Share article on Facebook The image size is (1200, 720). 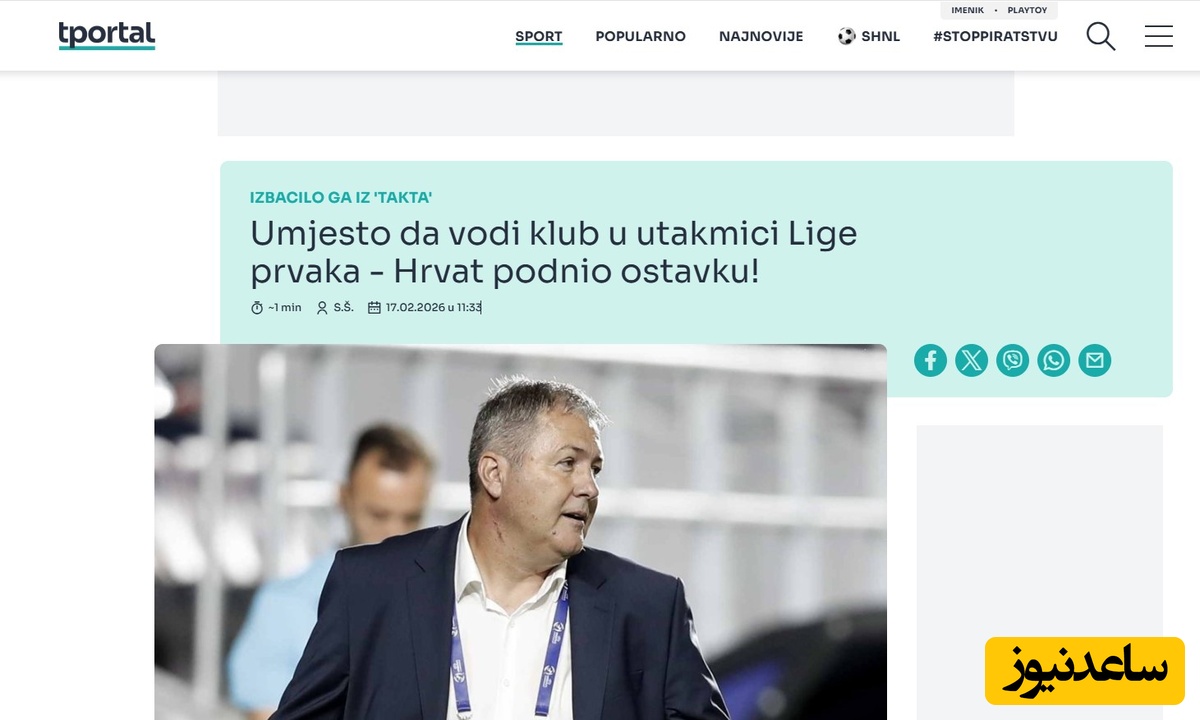point(930,360)
